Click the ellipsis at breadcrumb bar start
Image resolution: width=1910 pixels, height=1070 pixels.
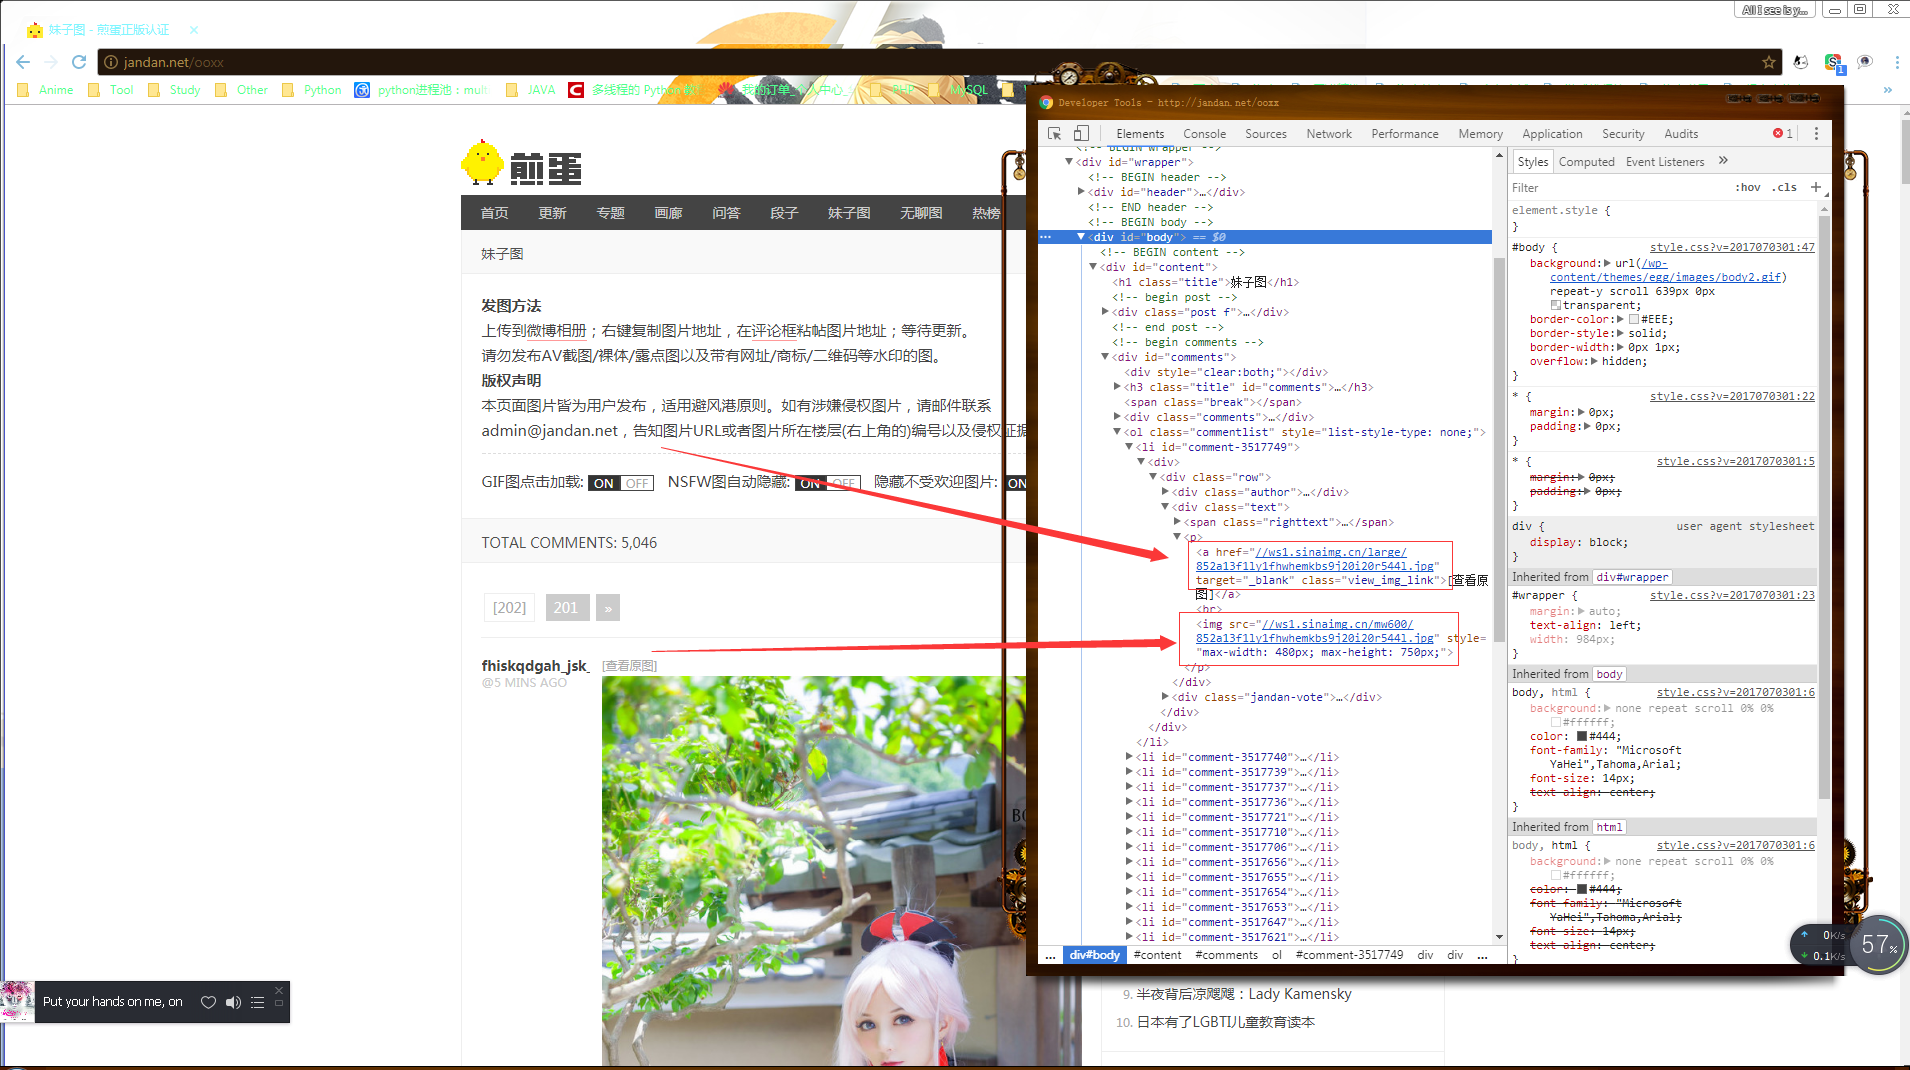coord(1050,955)
